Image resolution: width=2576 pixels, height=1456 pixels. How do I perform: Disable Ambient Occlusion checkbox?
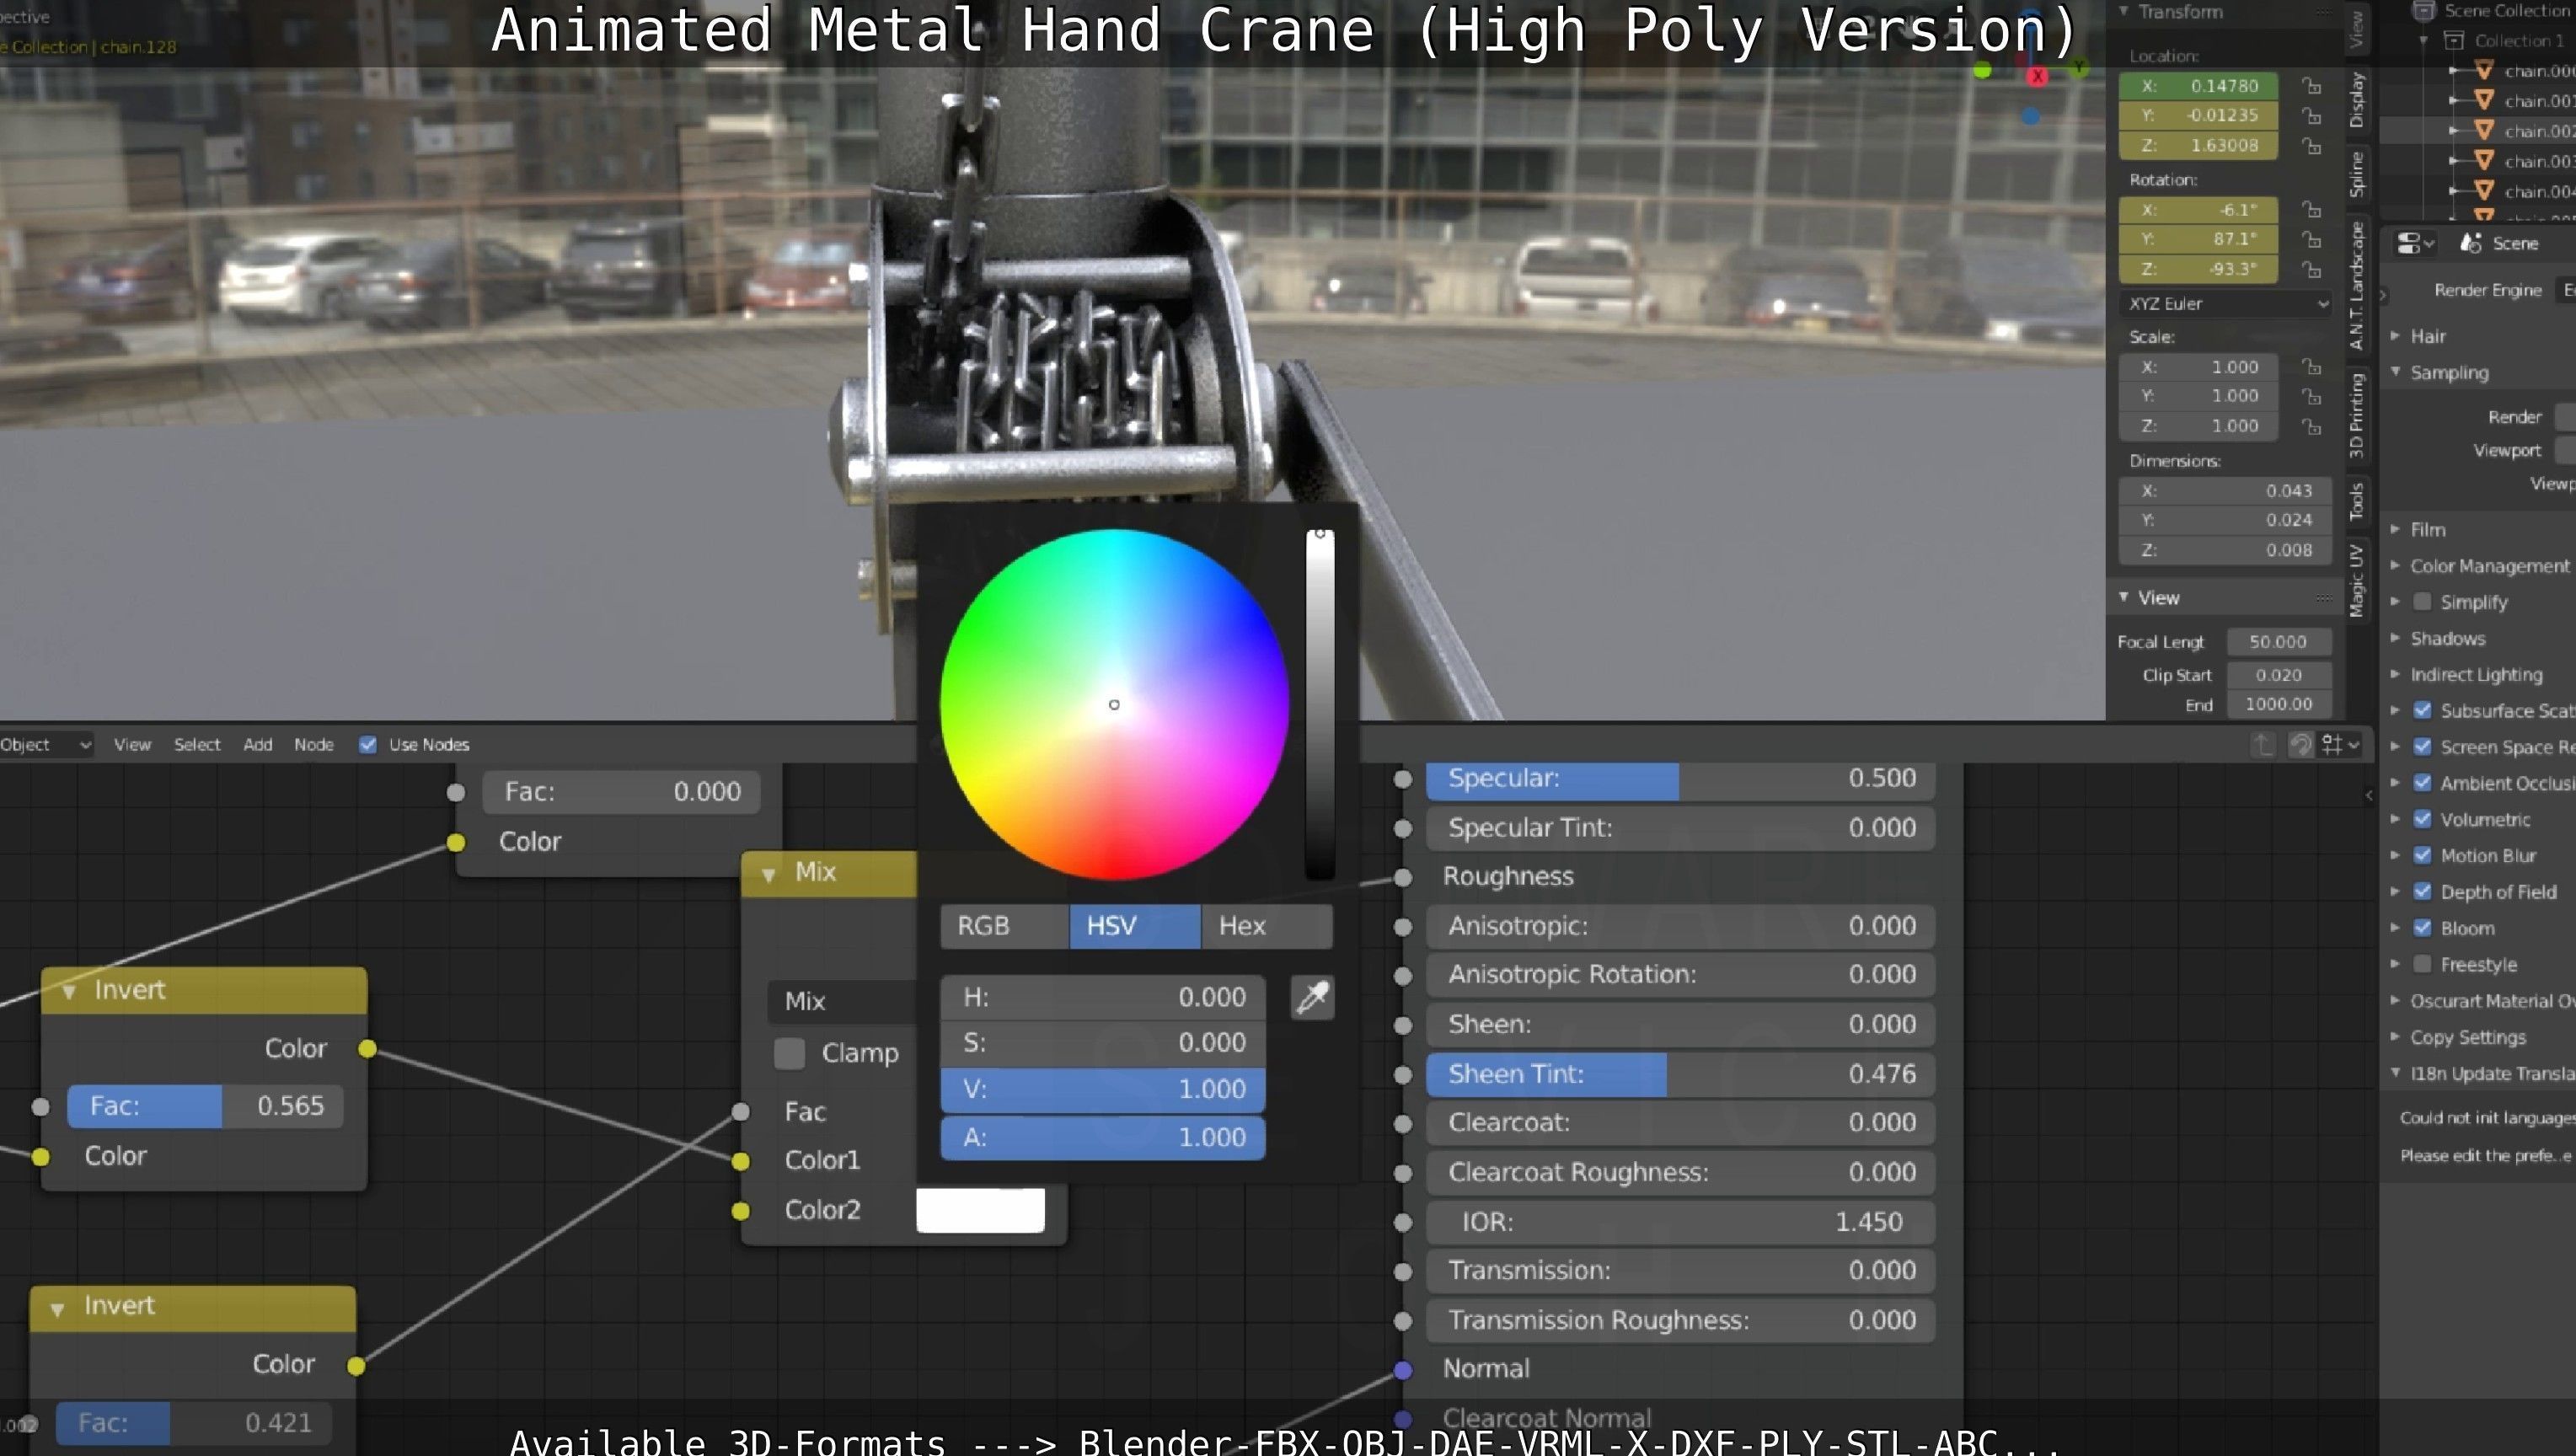[x=2422, y=783]
